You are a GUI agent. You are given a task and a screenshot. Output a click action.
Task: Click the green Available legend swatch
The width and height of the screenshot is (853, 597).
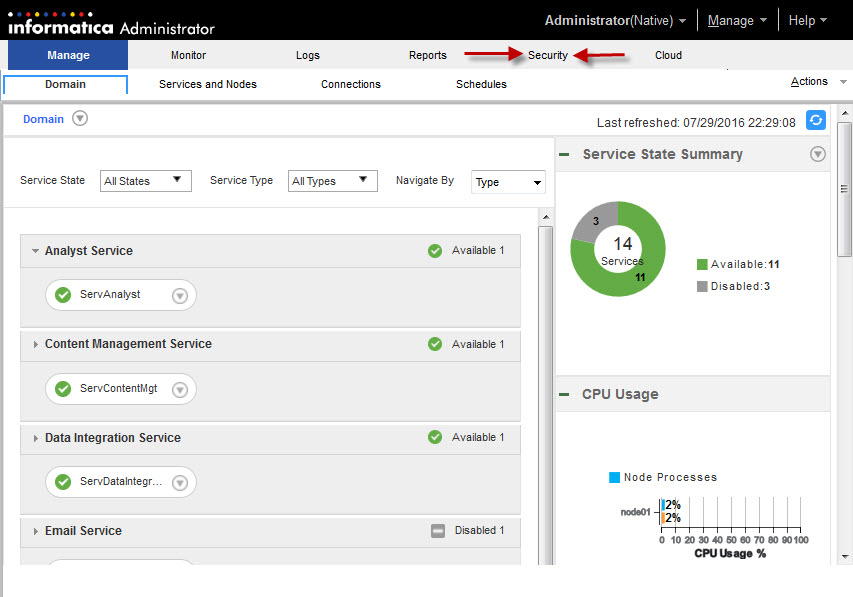pos(702,264)
